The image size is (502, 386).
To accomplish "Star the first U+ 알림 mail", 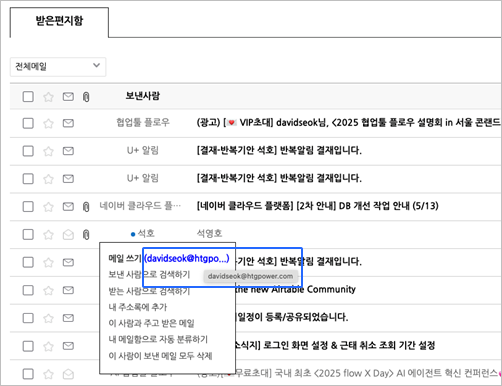I will [48, 151].
